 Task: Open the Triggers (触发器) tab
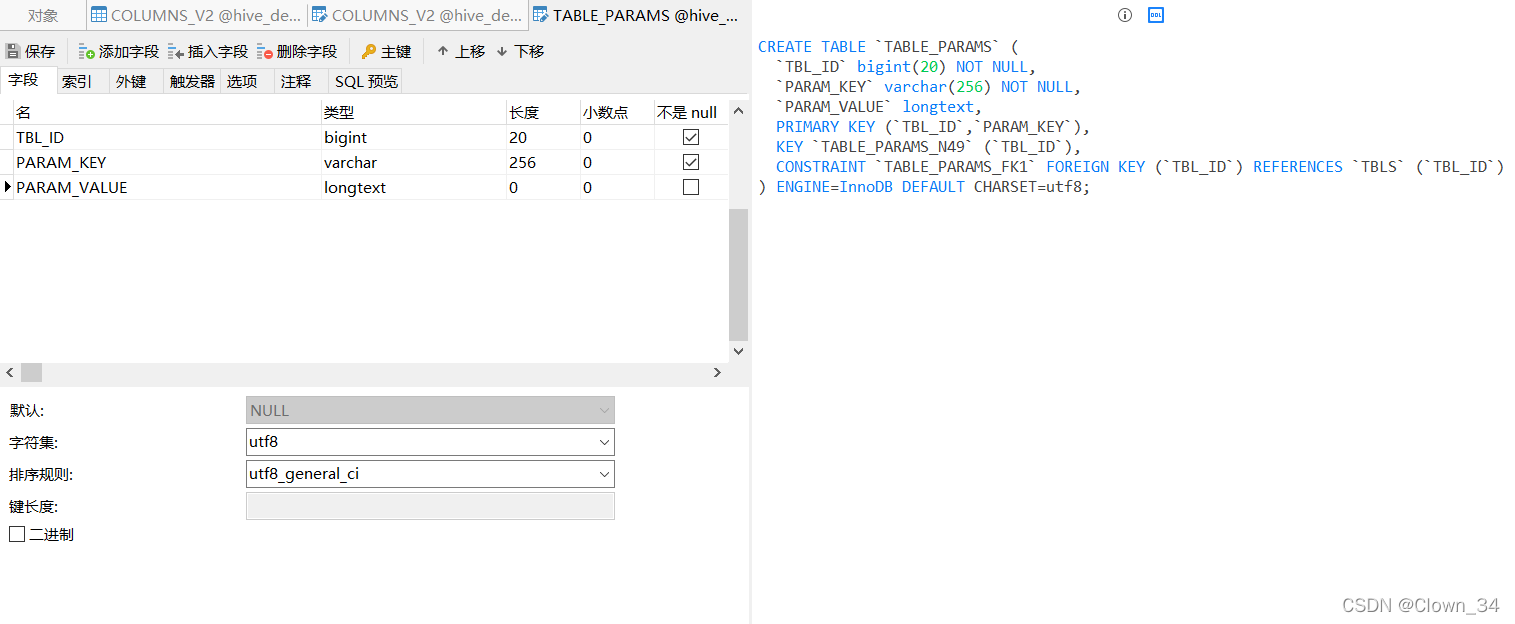(192, 81)
